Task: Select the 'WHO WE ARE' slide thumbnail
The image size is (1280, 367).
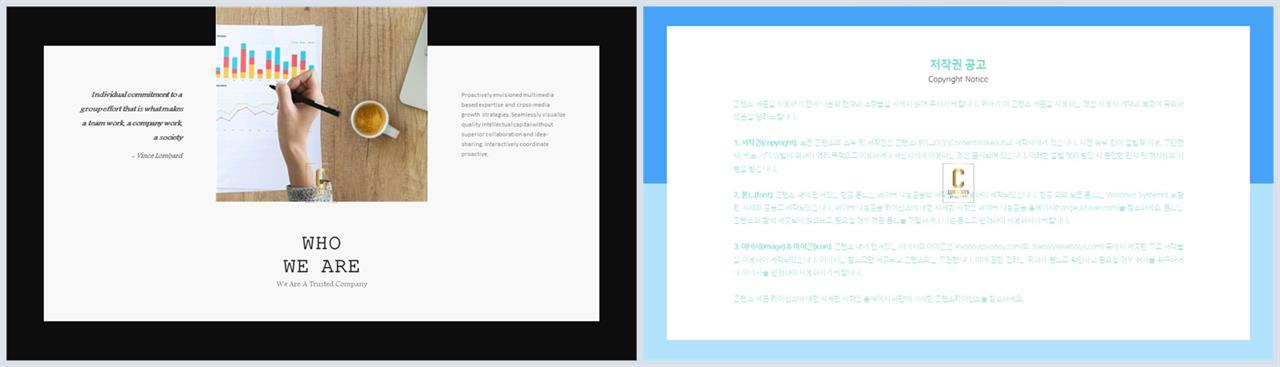Action: pyautogui.click(x=321, y=183)
